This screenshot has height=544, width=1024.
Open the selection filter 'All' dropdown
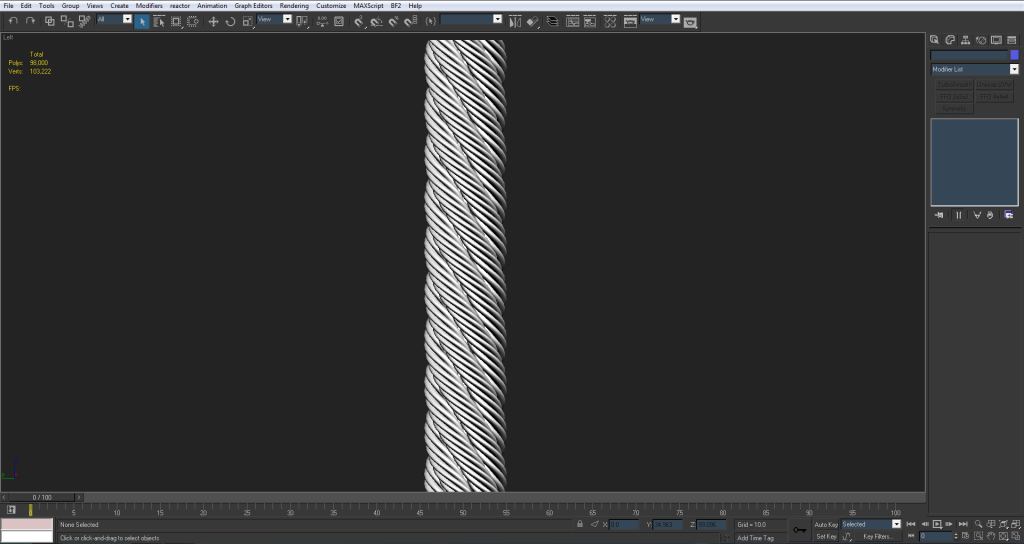coord(127,19)
